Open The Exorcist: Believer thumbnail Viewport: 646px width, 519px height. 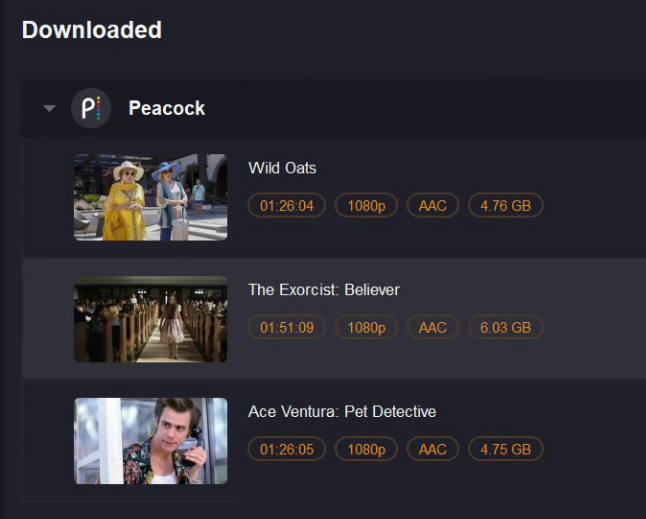click(151, 319)
